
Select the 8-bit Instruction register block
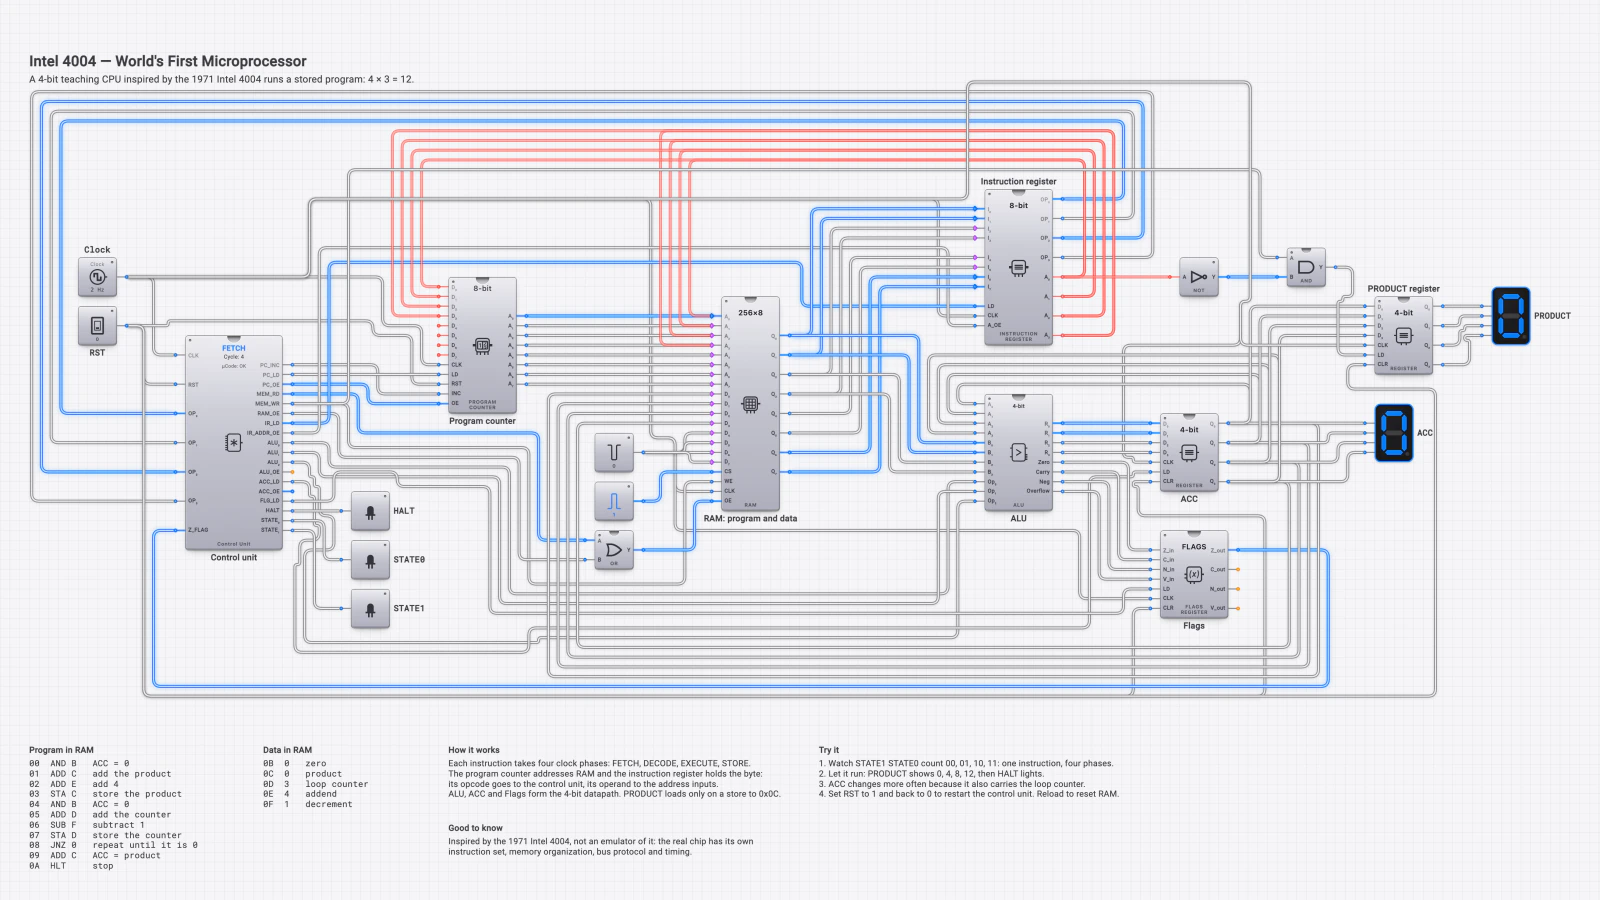[x=1018, y=268]
